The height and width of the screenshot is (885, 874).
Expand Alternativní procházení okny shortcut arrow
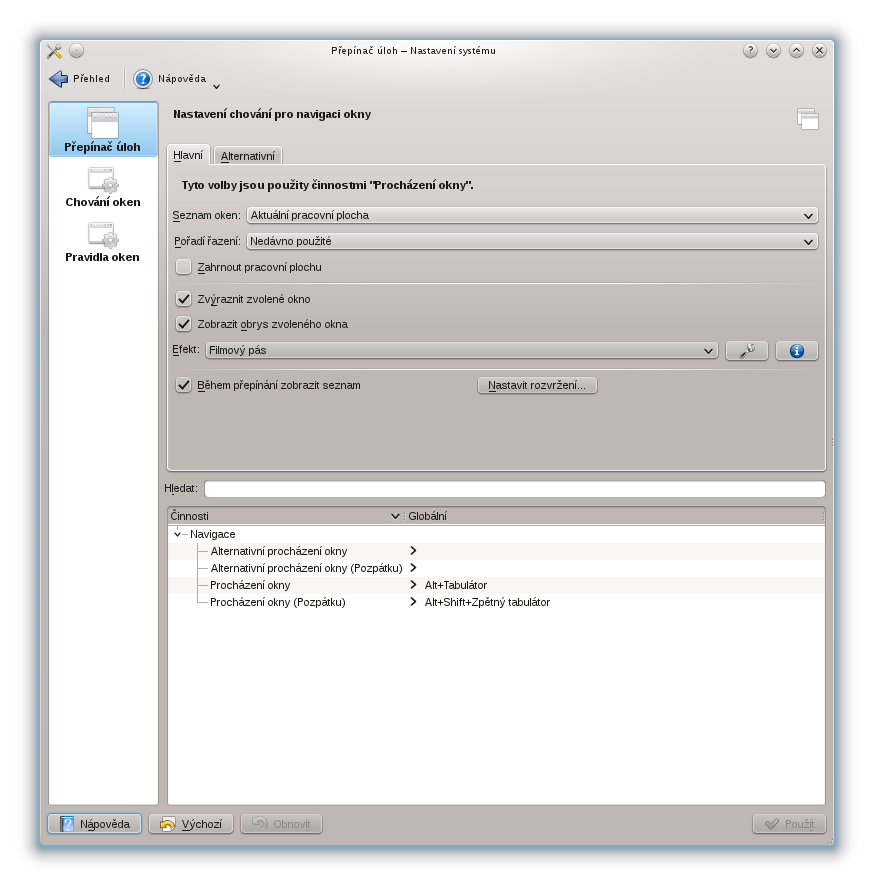413,551
